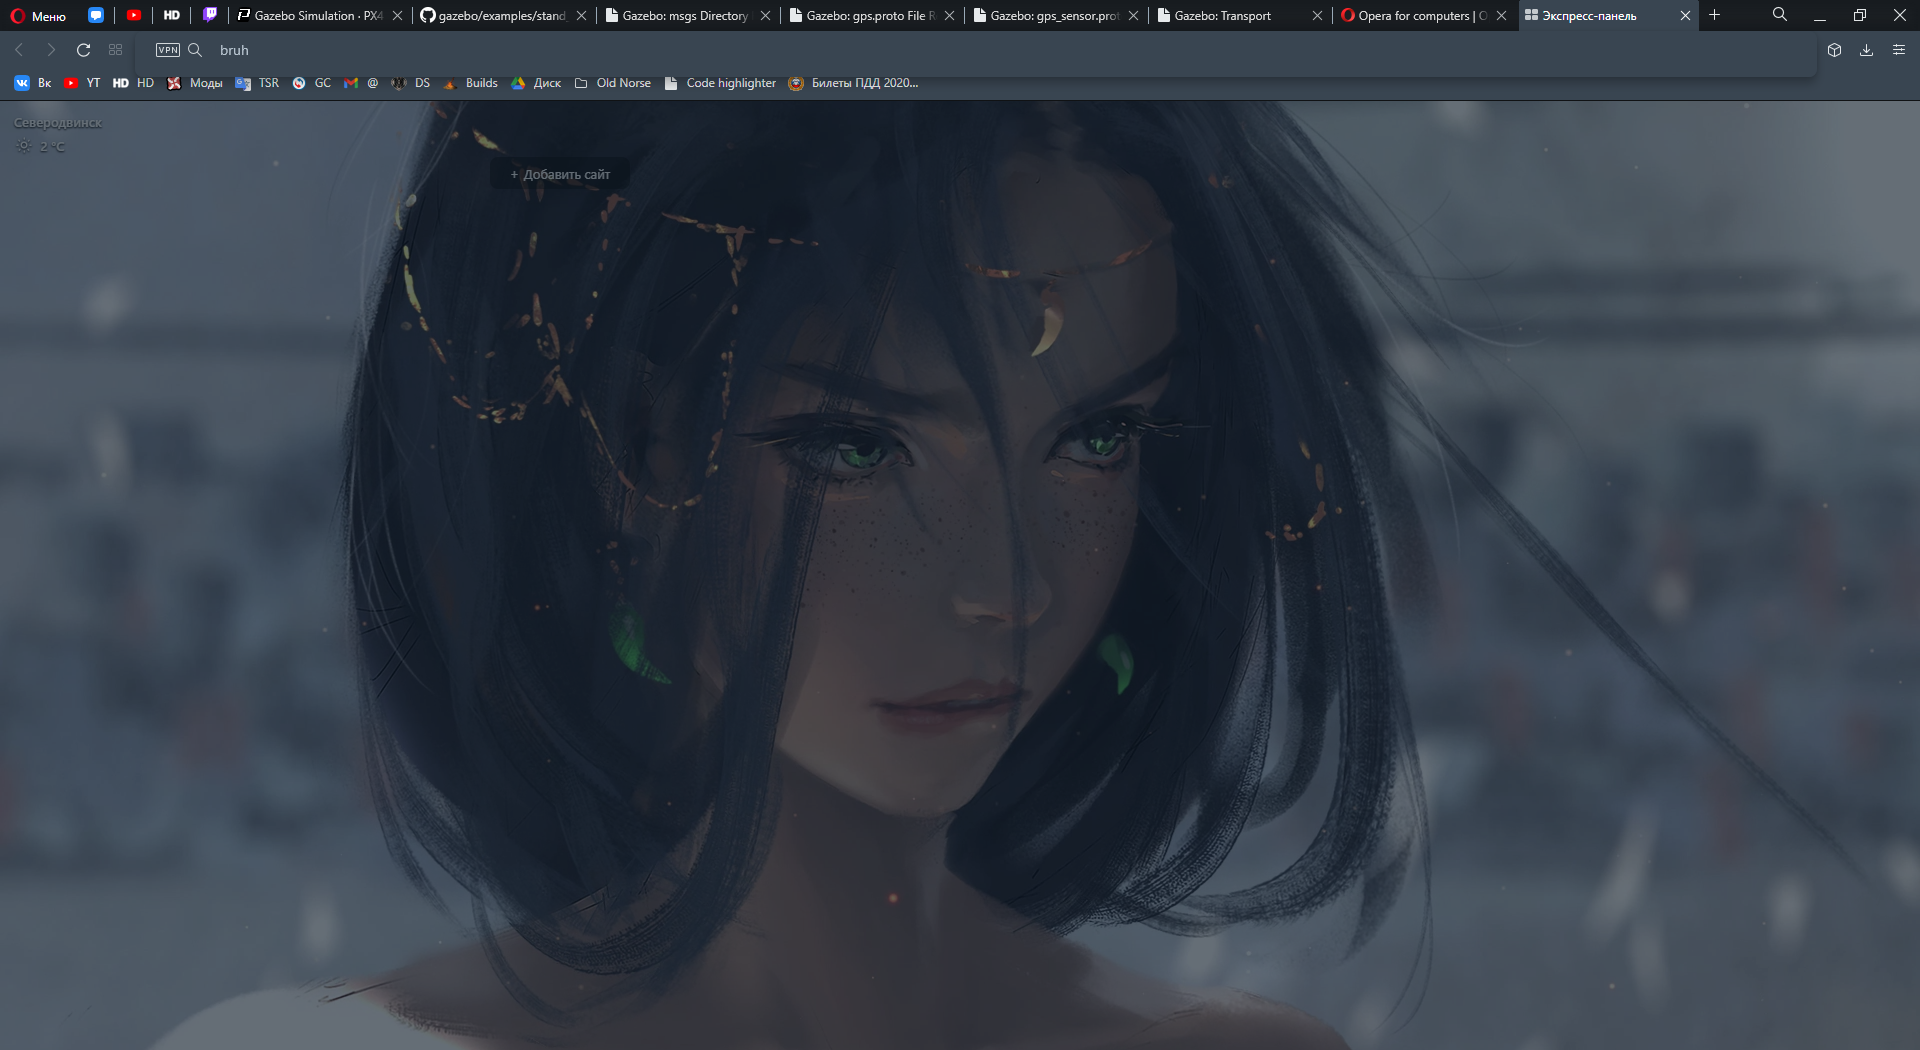
Task: Click the 2 °C temperature weather widget
Action: click(41, 146)
